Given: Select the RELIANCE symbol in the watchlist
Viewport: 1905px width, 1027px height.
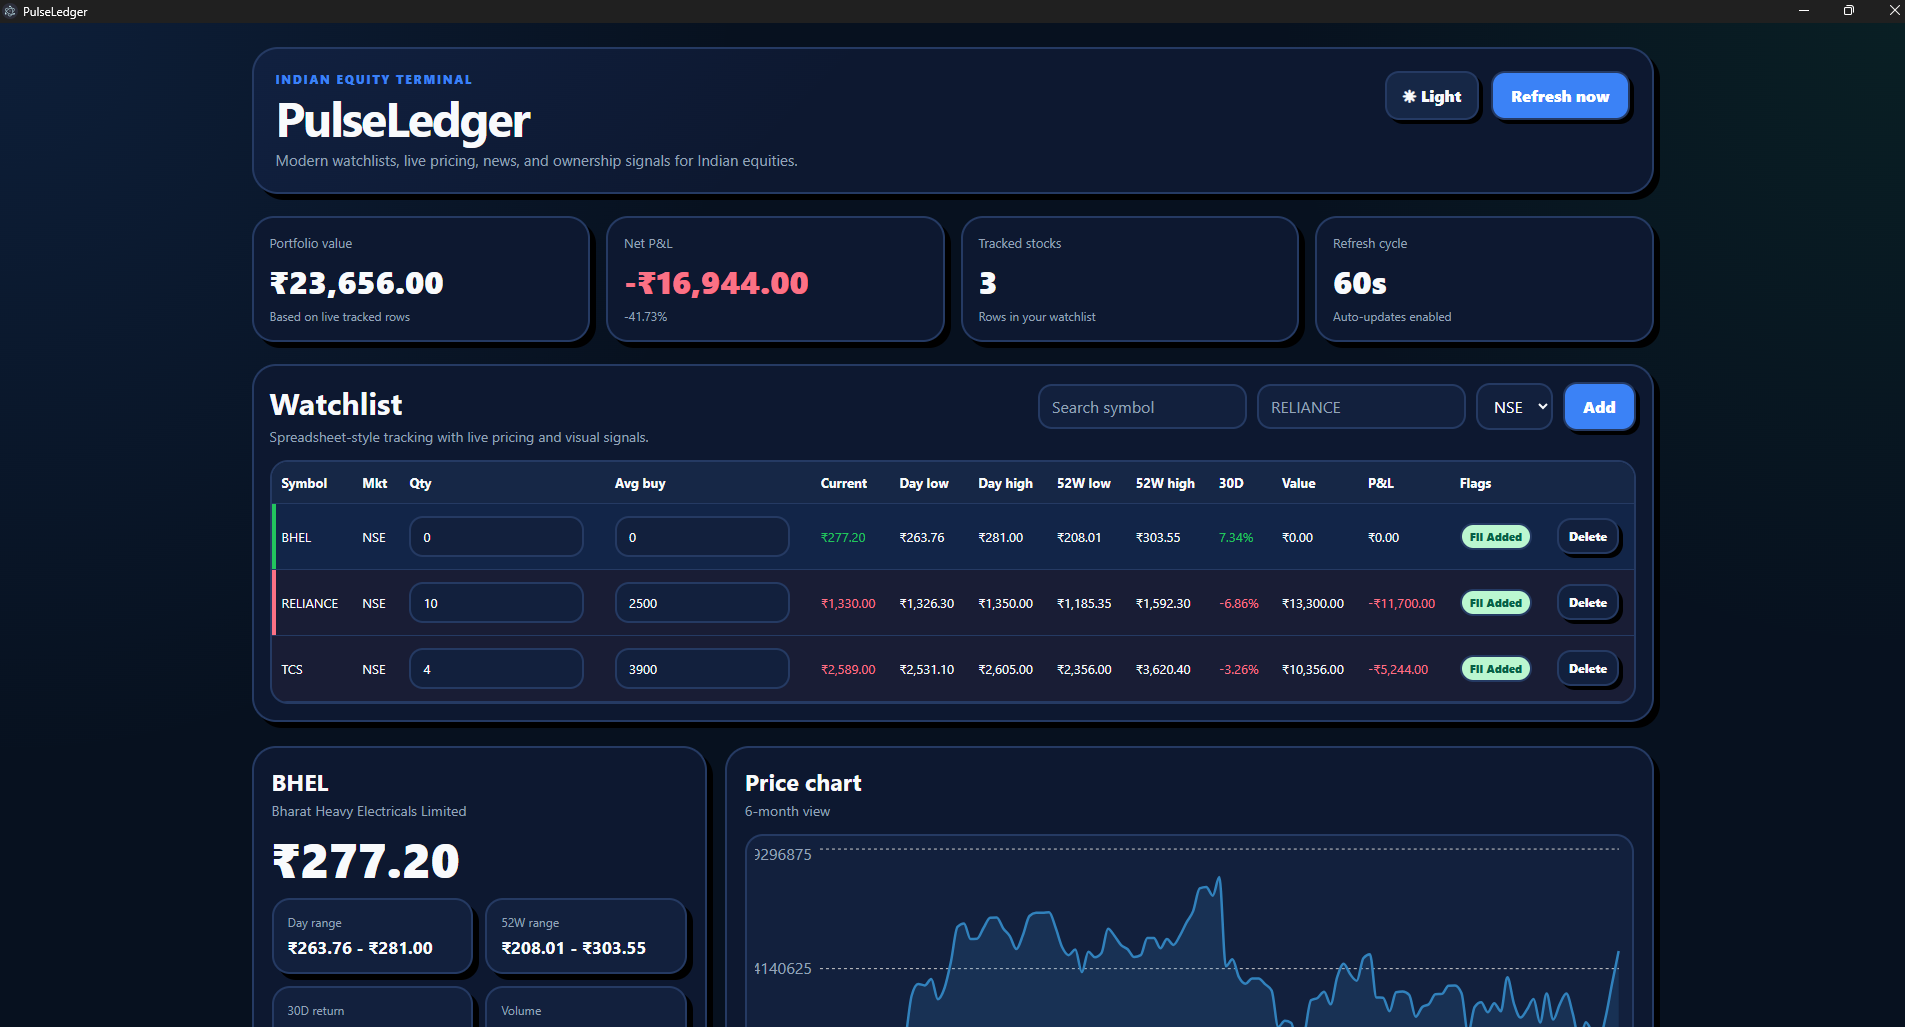Looking at the screenshot, I should tap(309, 604).
